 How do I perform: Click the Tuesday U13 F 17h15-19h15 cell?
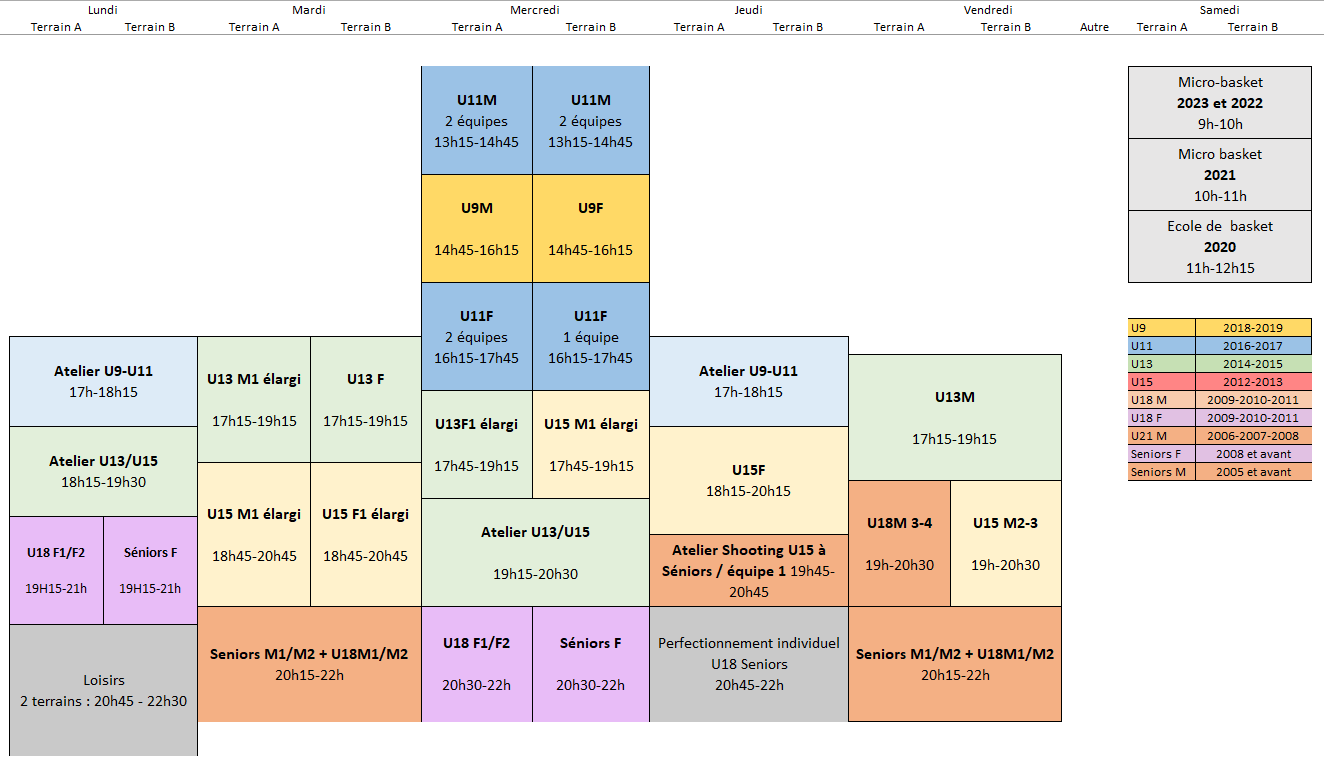pos(366,400)
